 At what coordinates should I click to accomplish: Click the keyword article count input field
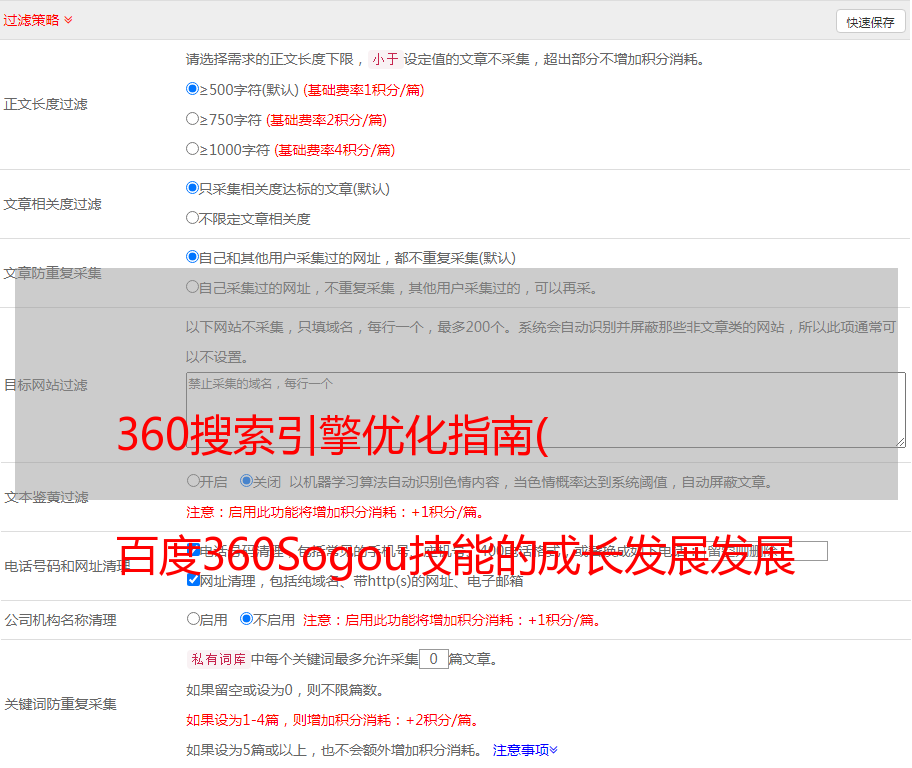pyautogui.click(x=433, y=659)
